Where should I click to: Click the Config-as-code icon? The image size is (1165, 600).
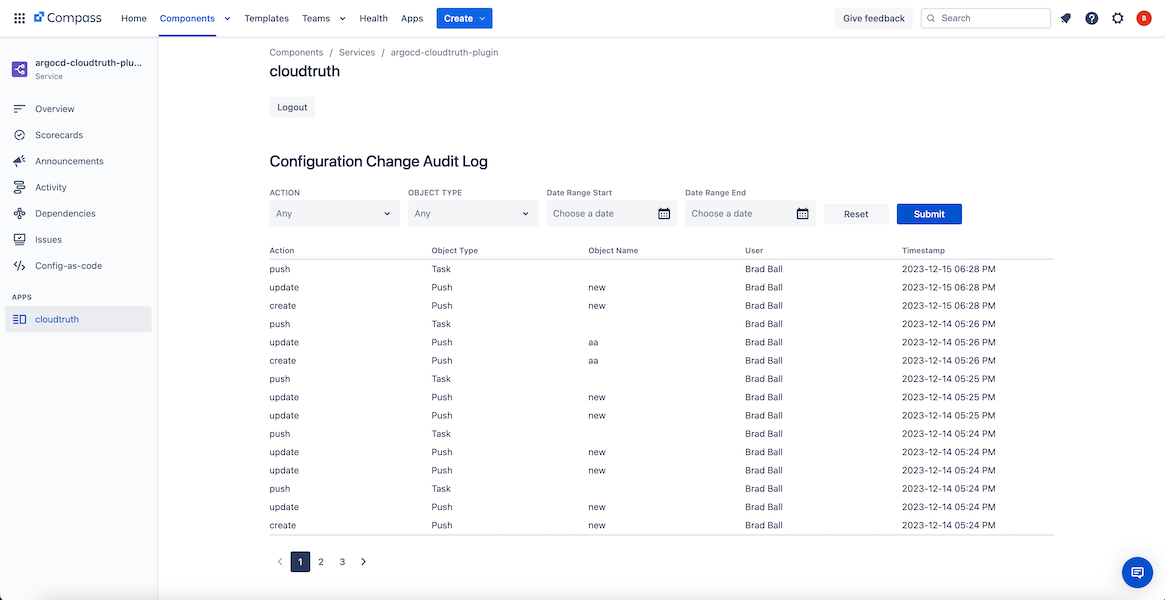[x=20, y=266]
